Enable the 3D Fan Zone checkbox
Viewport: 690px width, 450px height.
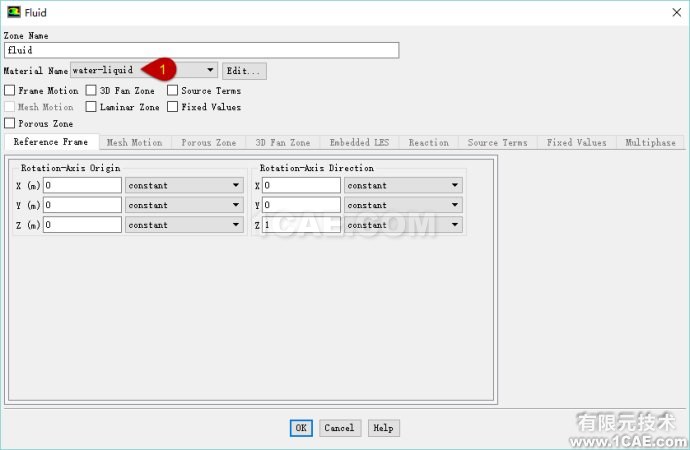[91, 91]
